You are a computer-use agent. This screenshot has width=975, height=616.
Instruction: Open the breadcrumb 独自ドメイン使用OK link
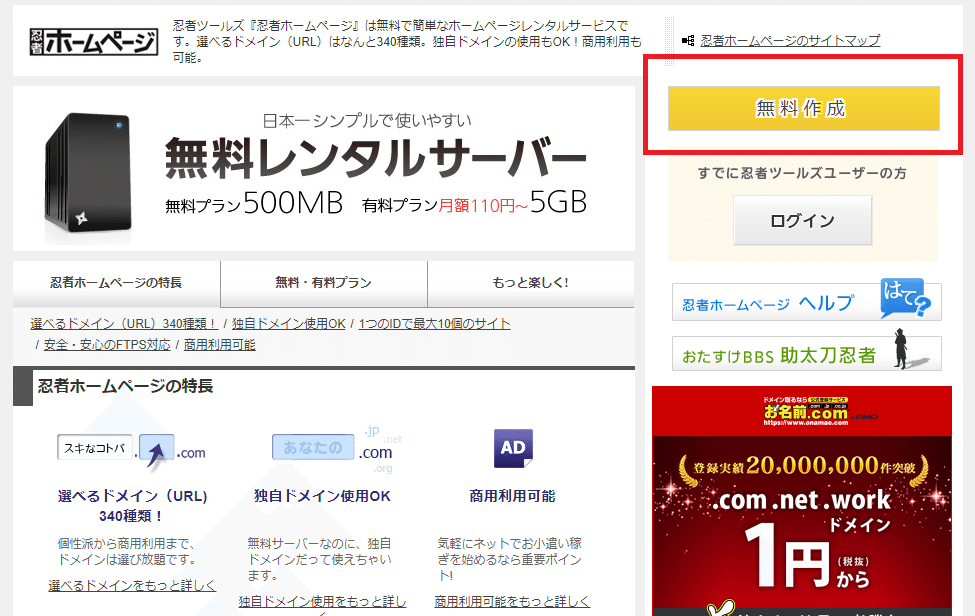coord(289,324)
